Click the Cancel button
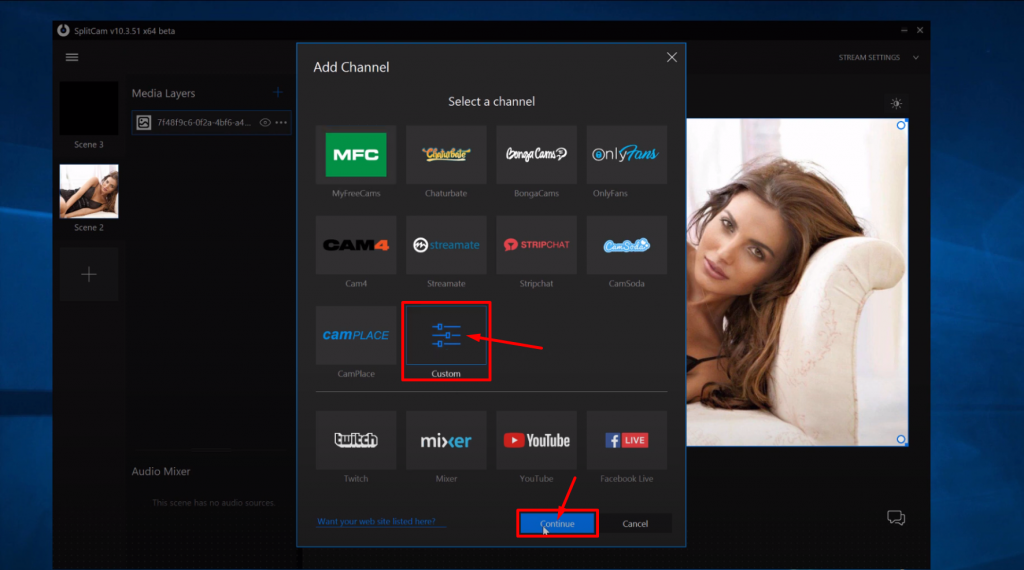 (x=635, y=524)
